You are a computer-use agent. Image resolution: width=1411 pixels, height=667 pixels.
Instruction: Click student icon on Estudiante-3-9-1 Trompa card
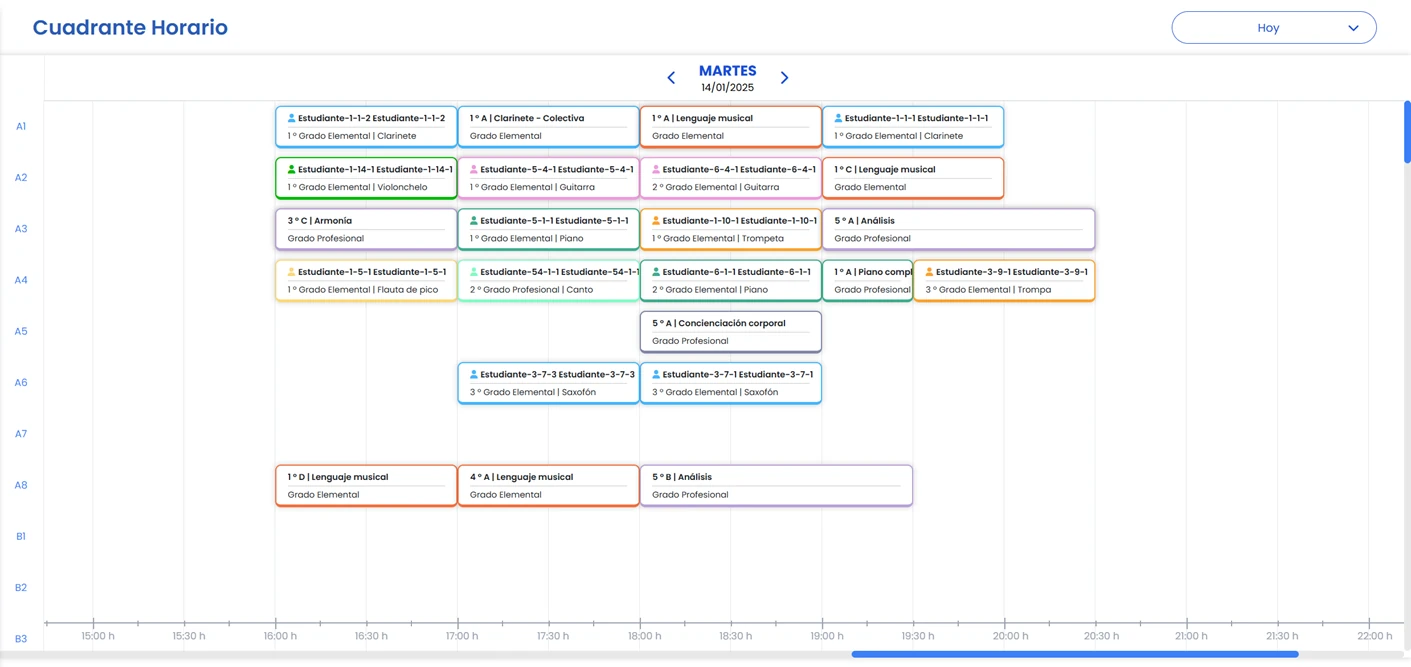point(929,272)
